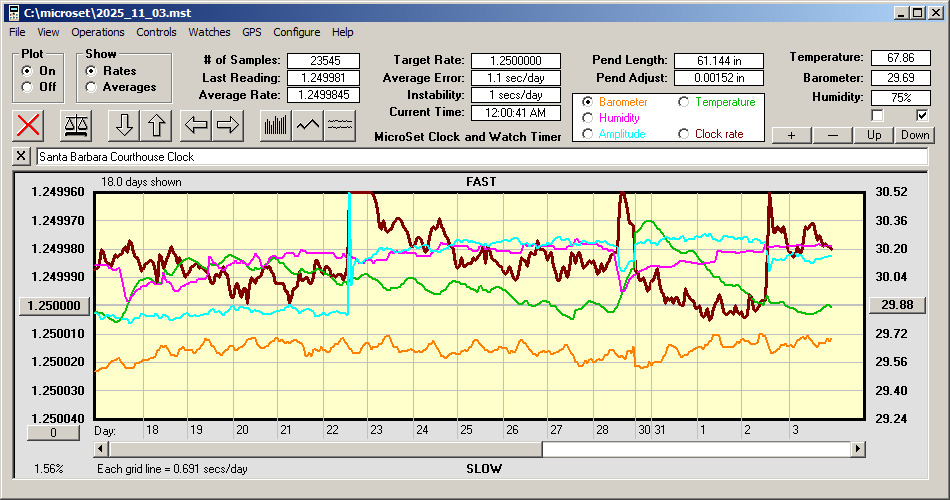Screen dimensions: 950x500
Task: Click the up arrow toolbar button
Action: (157, 125)
